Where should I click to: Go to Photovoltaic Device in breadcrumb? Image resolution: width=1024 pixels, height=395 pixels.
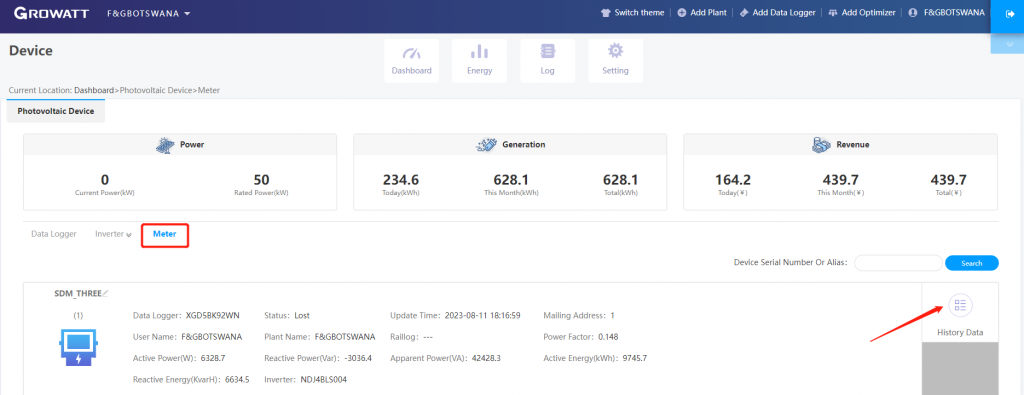[156, 90]
